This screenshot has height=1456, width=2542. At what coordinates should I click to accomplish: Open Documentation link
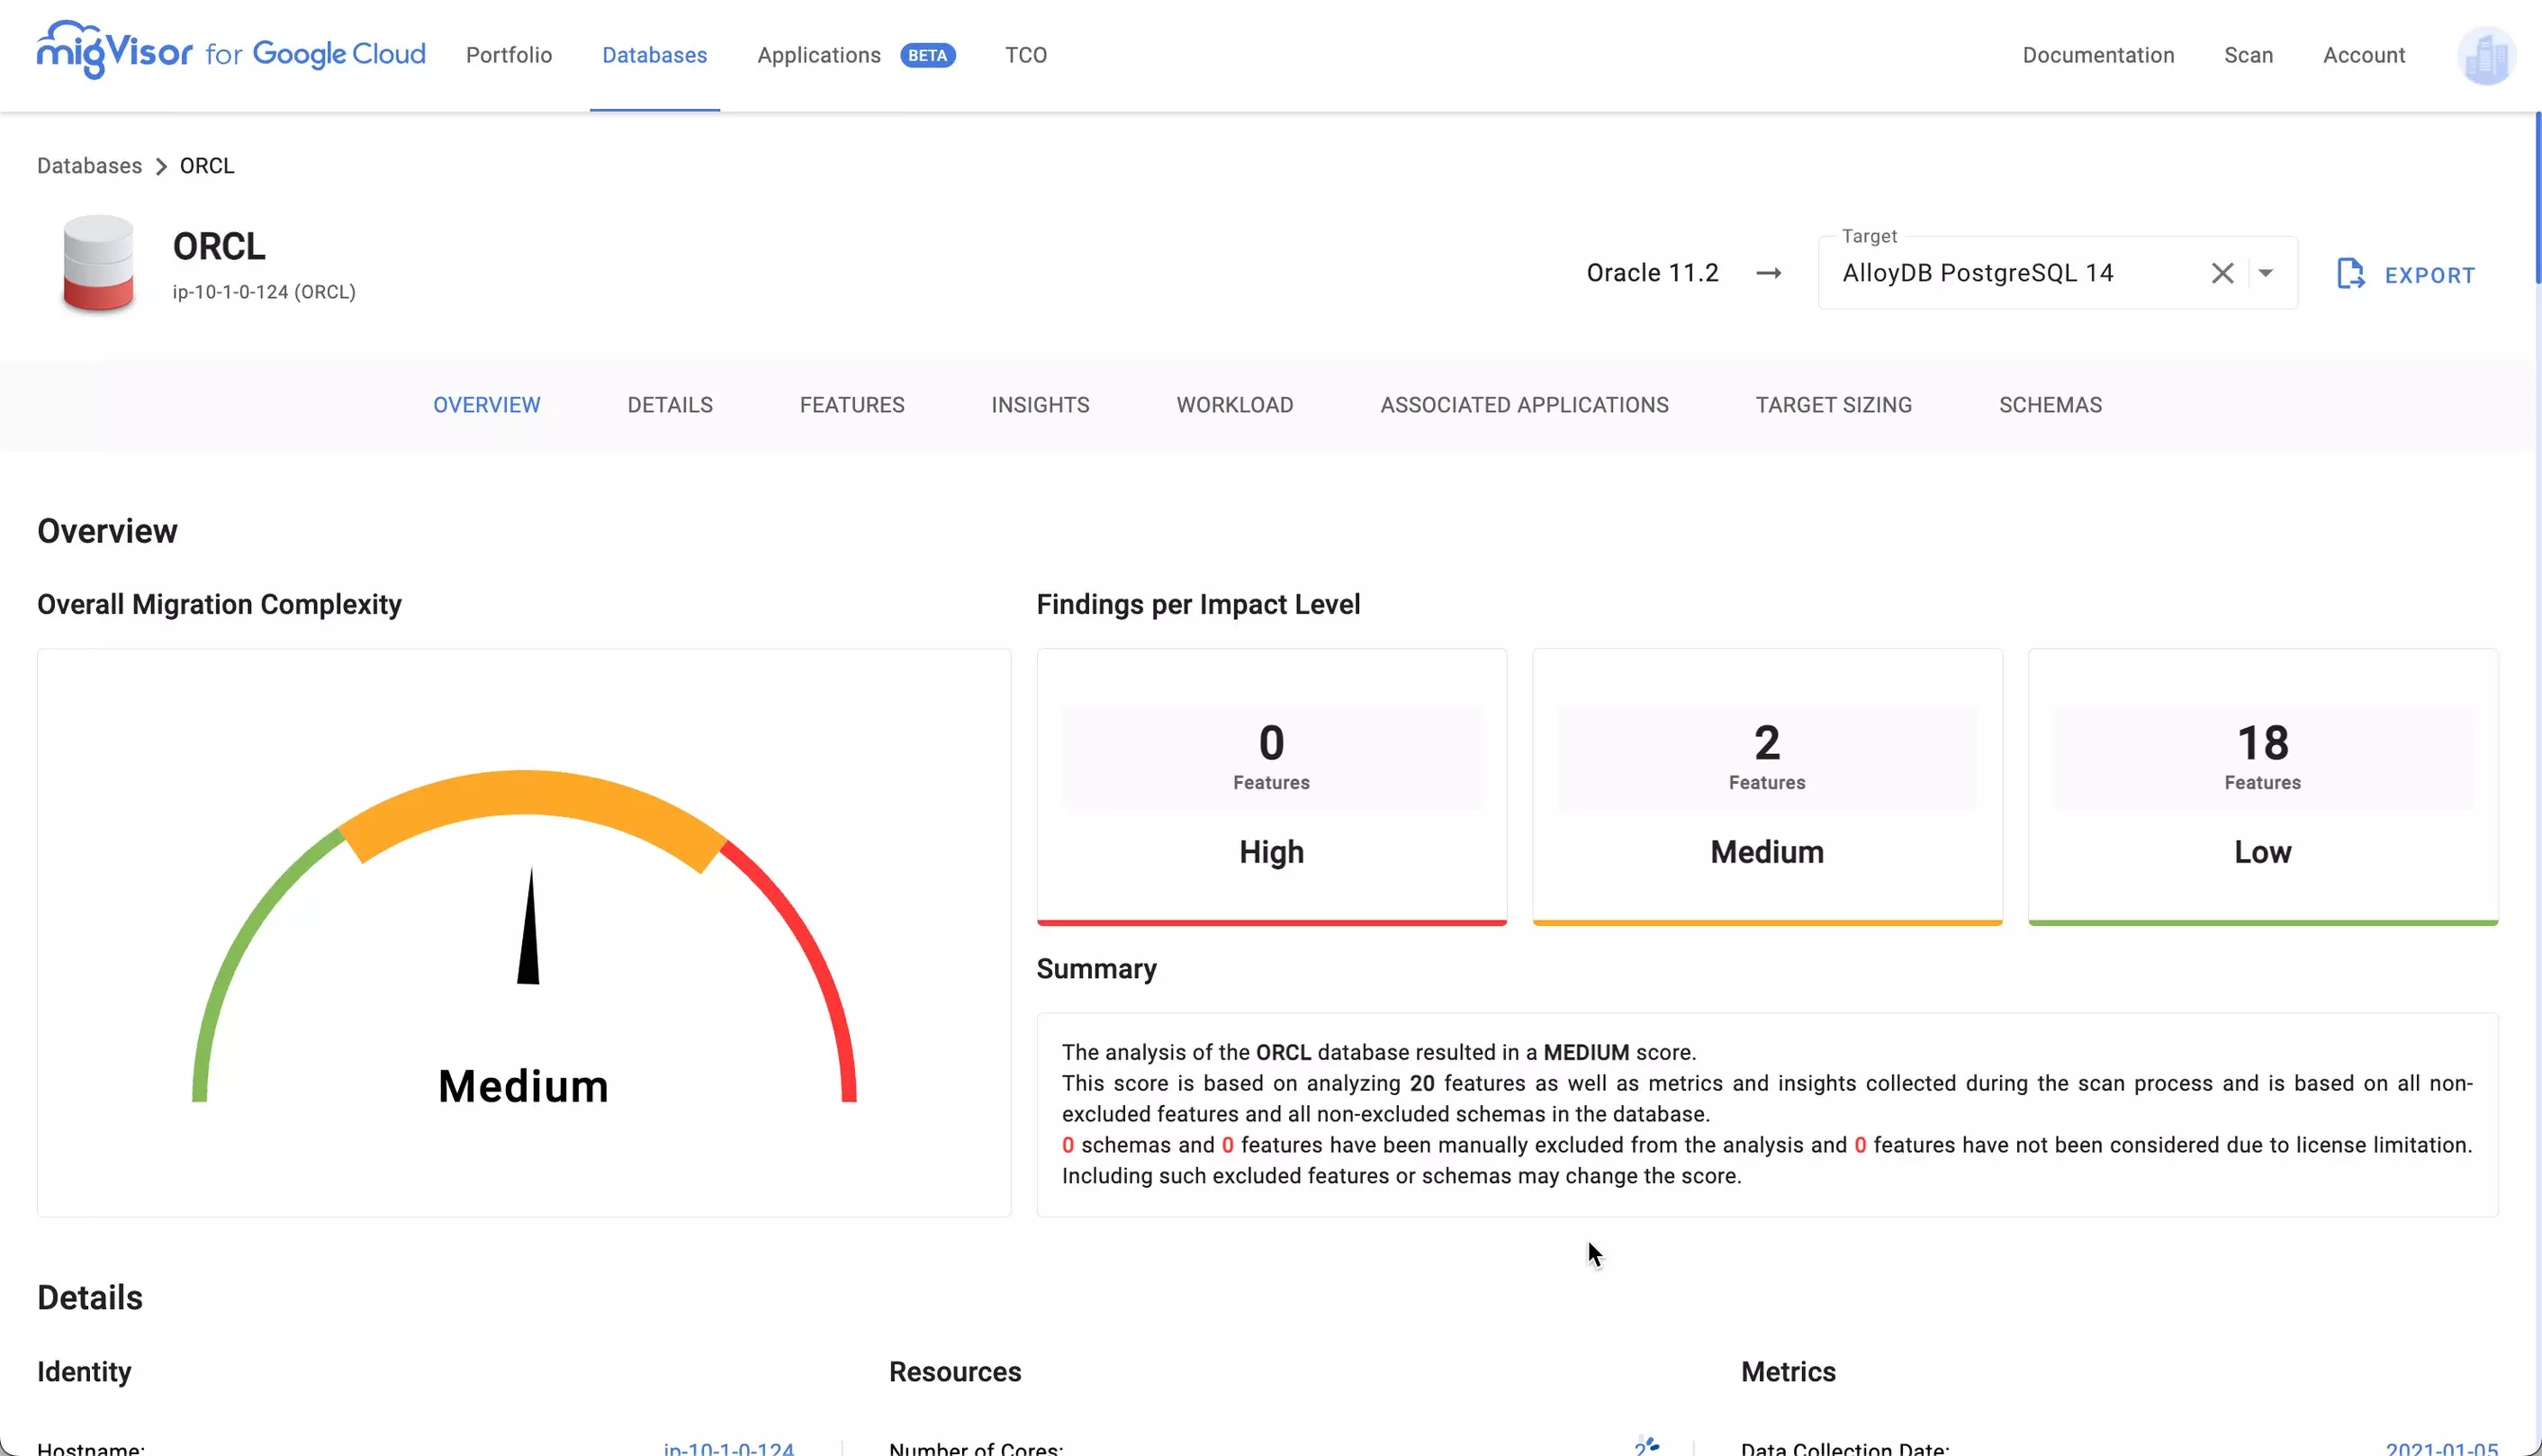point(2098,55)
